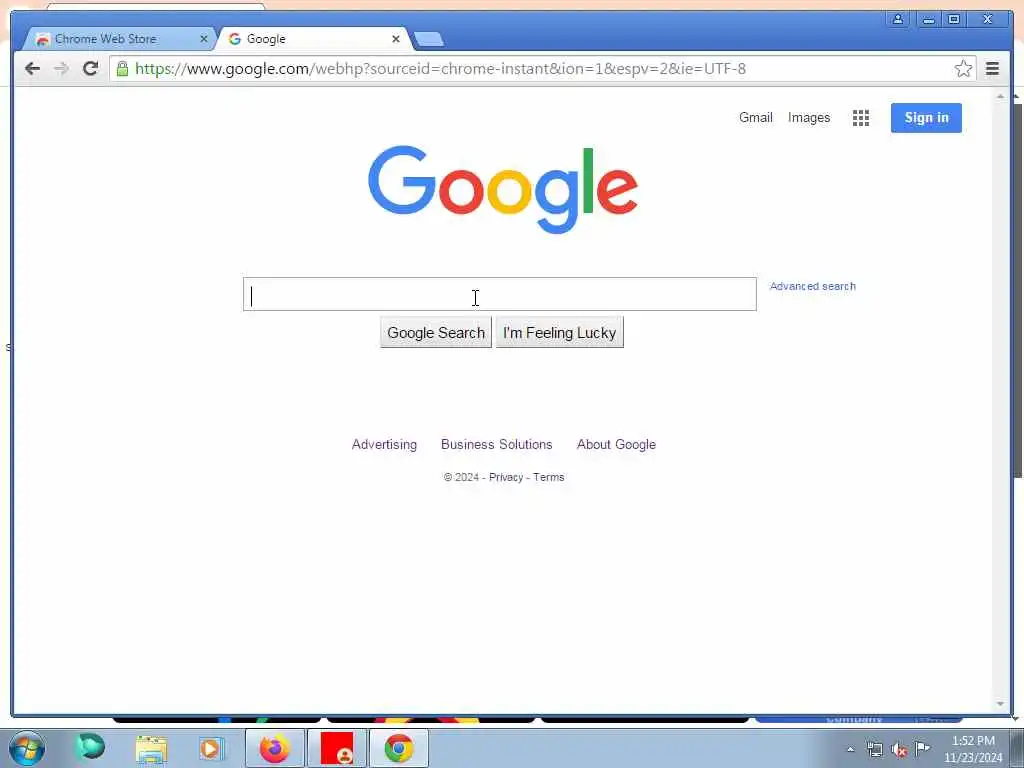
Task: Open the Advertising link
Action: 384,444
